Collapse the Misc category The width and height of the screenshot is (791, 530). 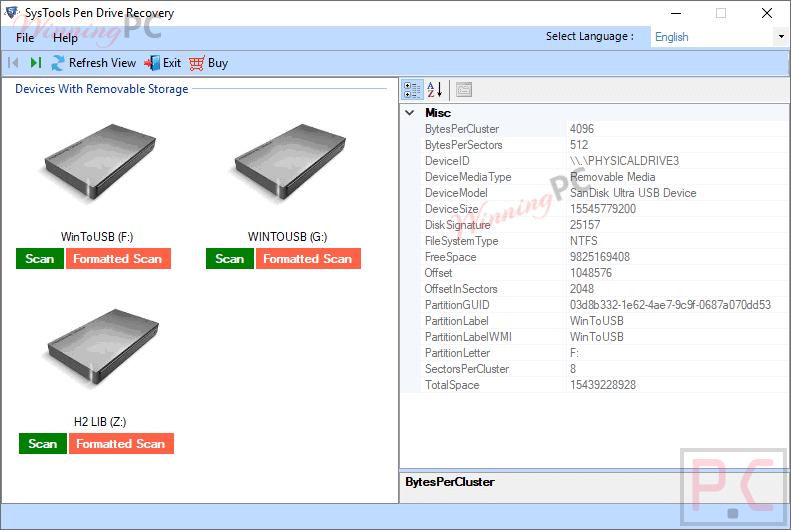pos(410,113)
